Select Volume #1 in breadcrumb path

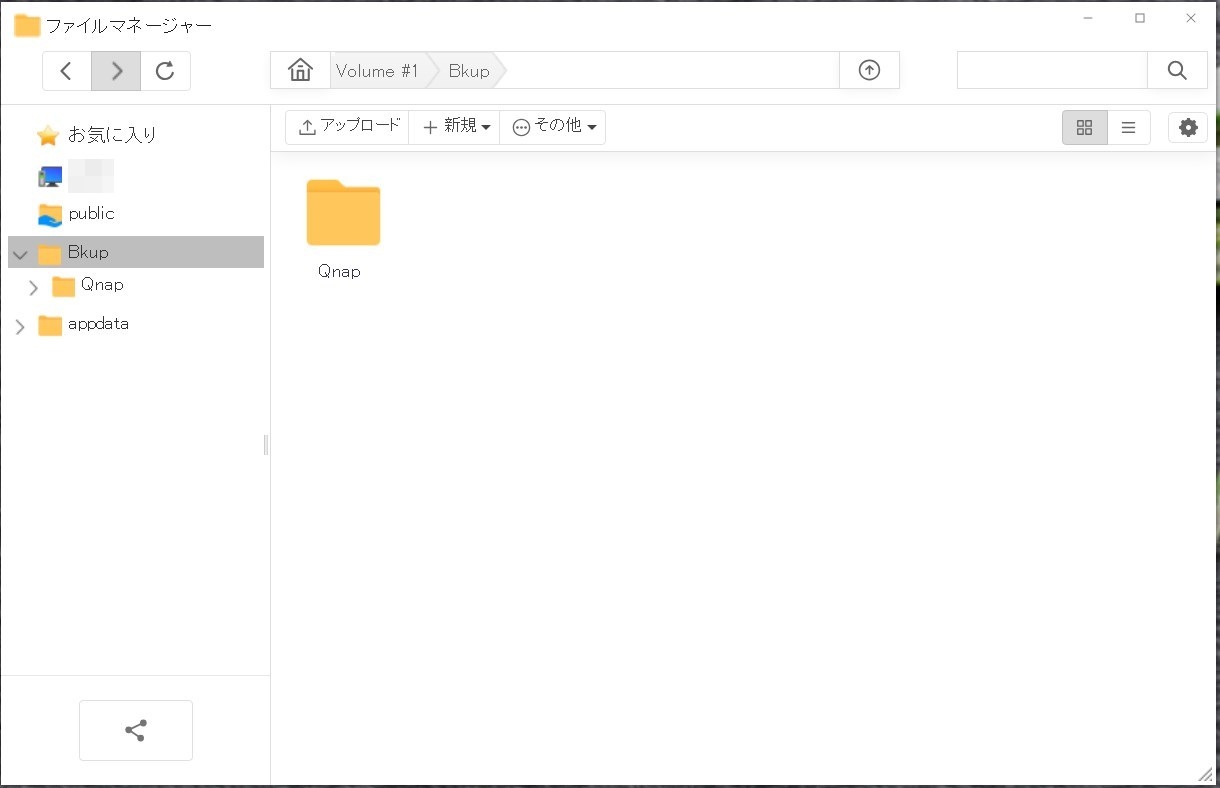pyautogui.click(x=377, y=71)
